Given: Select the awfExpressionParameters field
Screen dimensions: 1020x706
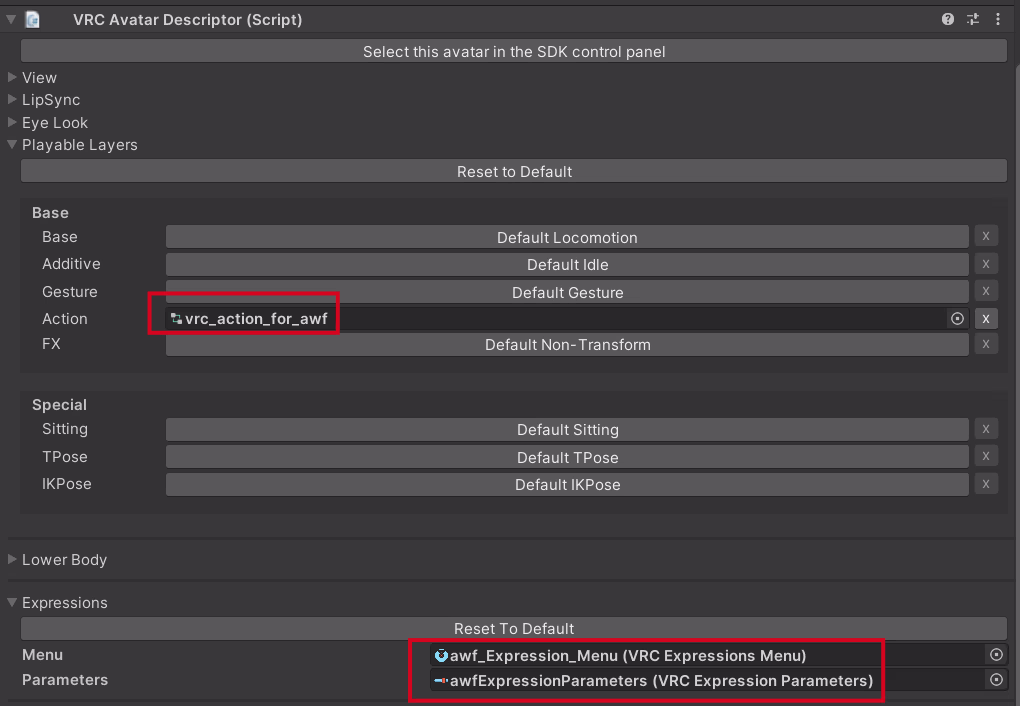Looking at the screenshot, I should [718, 680].
